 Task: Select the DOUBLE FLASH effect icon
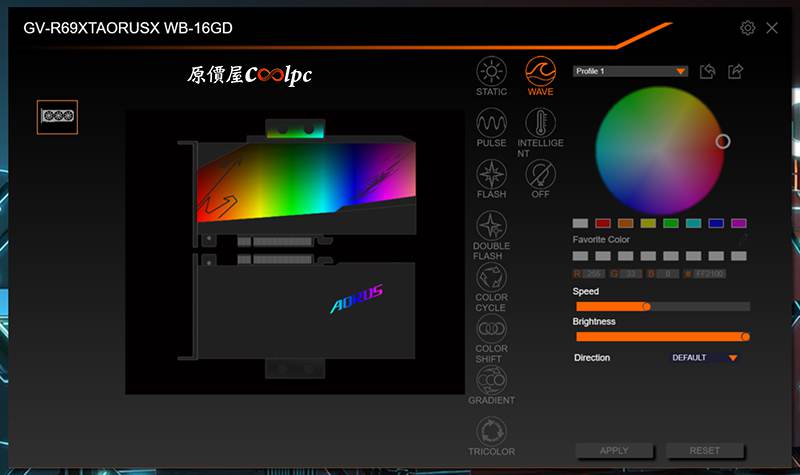pos(491,226)
